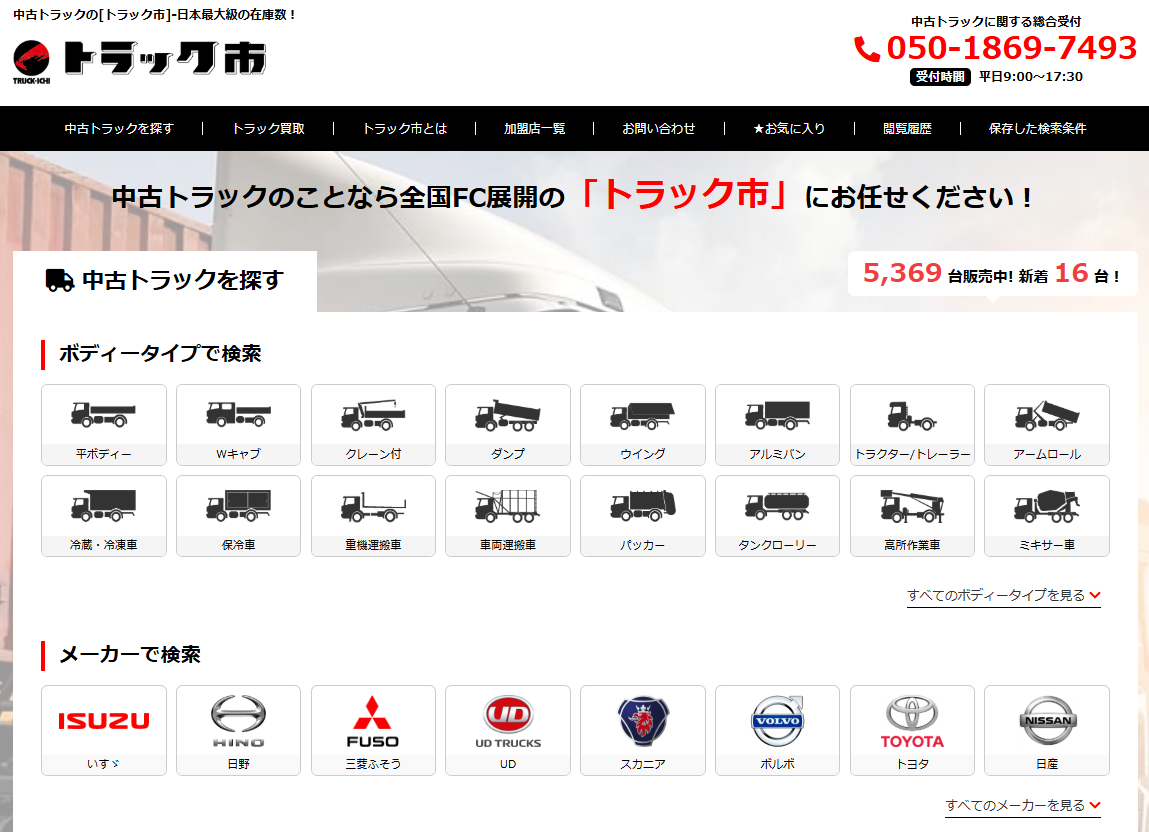
Task: Open the 中古トラックを探す menu item
Action: 119,128
